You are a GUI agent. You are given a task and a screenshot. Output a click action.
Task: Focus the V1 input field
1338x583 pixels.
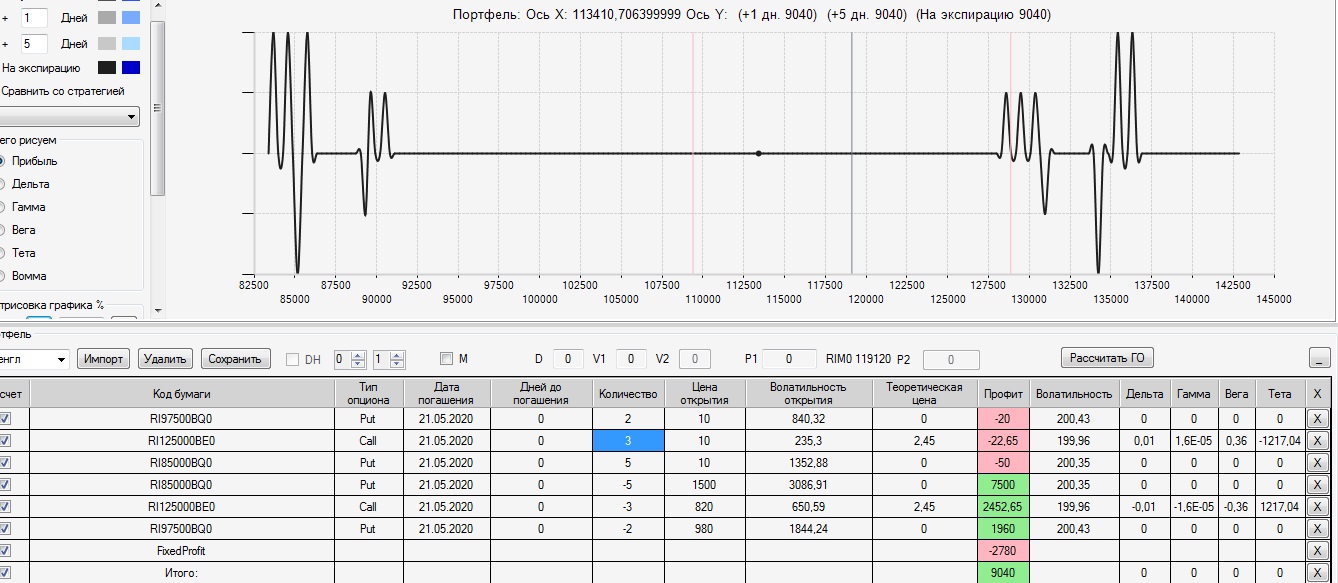[x=631, y=359]
